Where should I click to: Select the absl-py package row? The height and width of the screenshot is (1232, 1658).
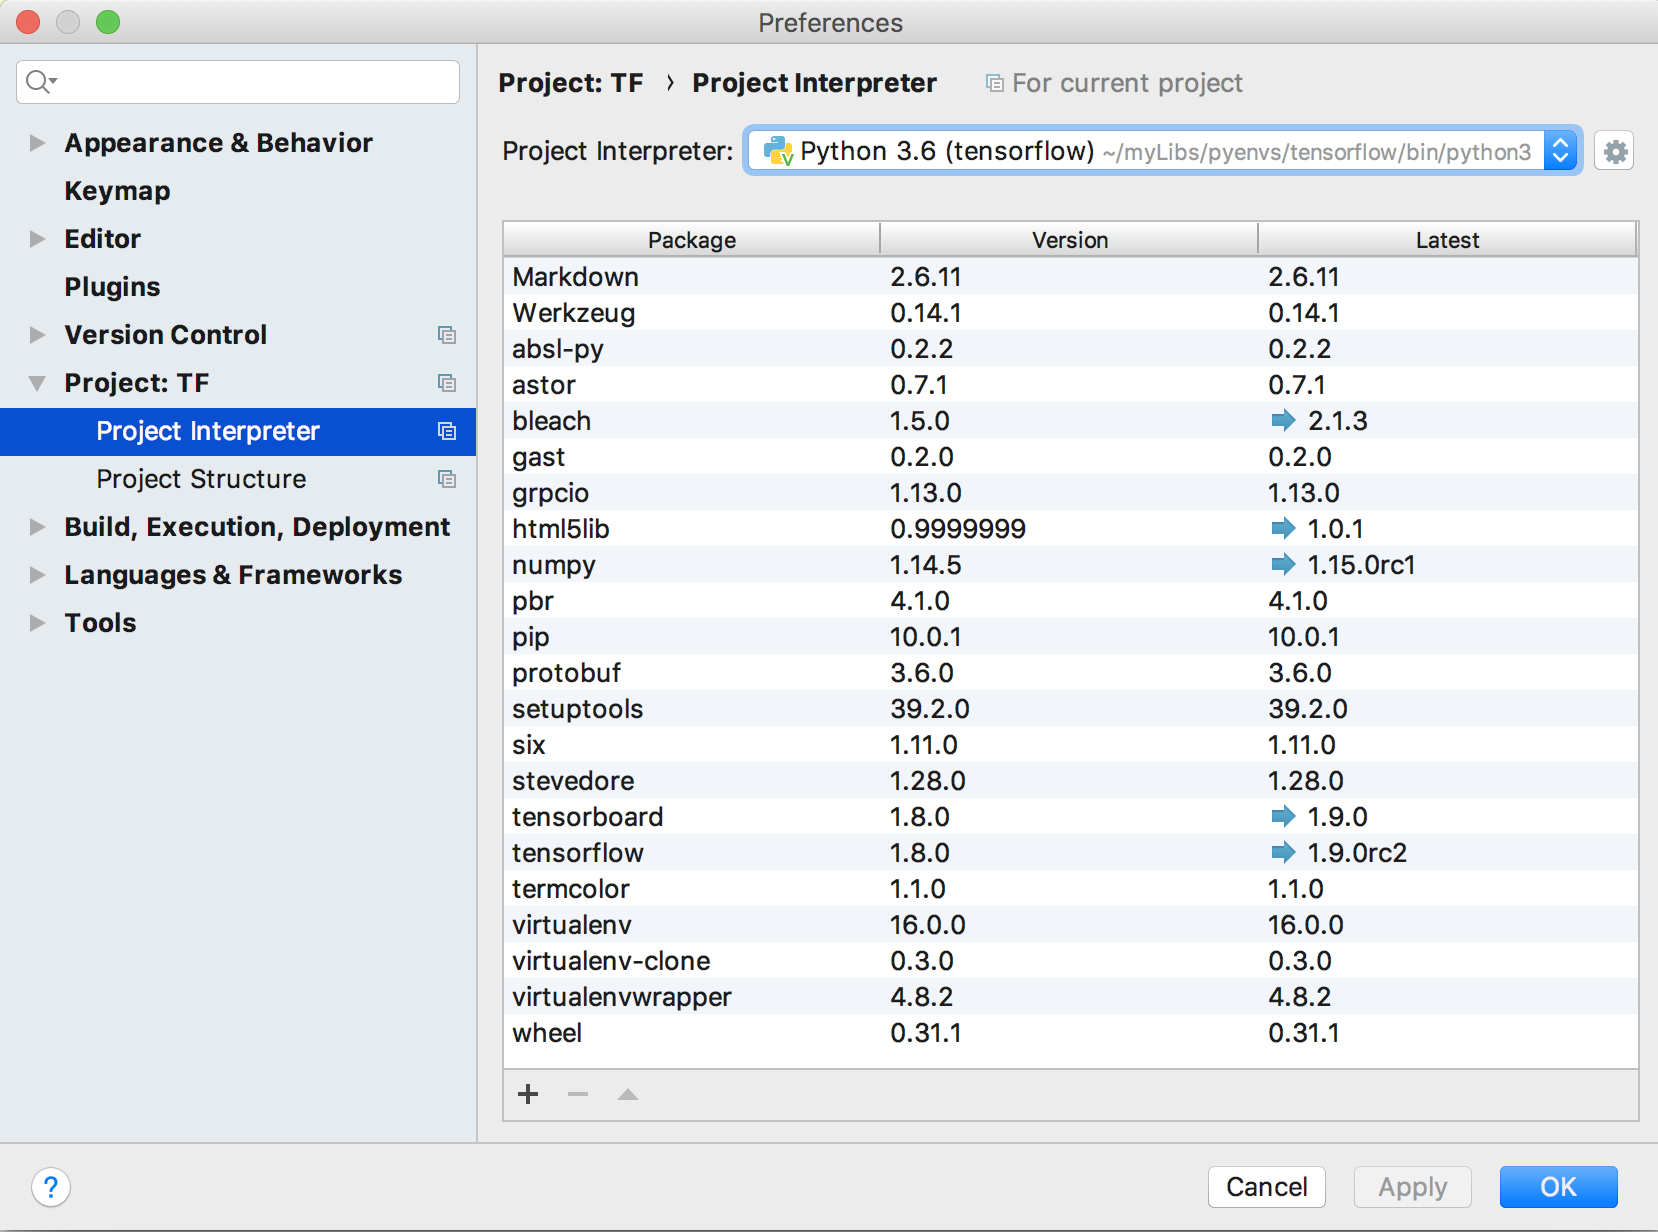click(x=1070, y=348)
